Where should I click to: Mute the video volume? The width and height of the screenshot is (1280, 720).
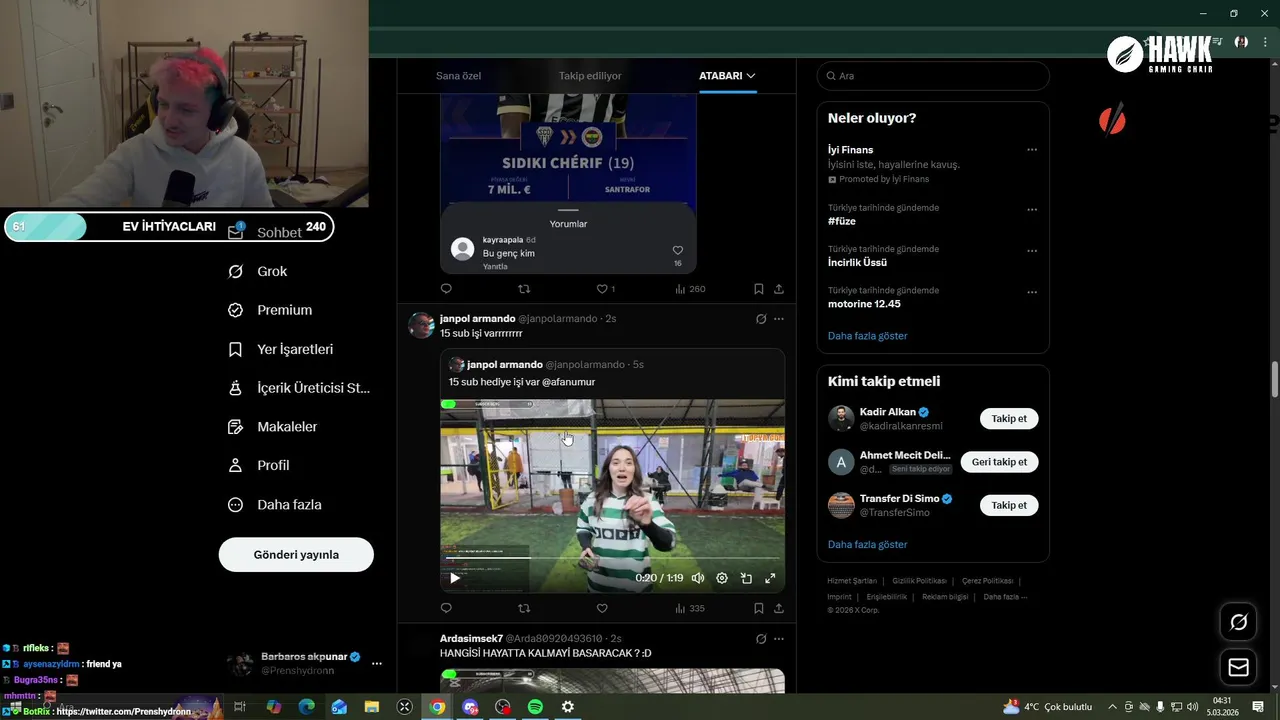point(698,578)
